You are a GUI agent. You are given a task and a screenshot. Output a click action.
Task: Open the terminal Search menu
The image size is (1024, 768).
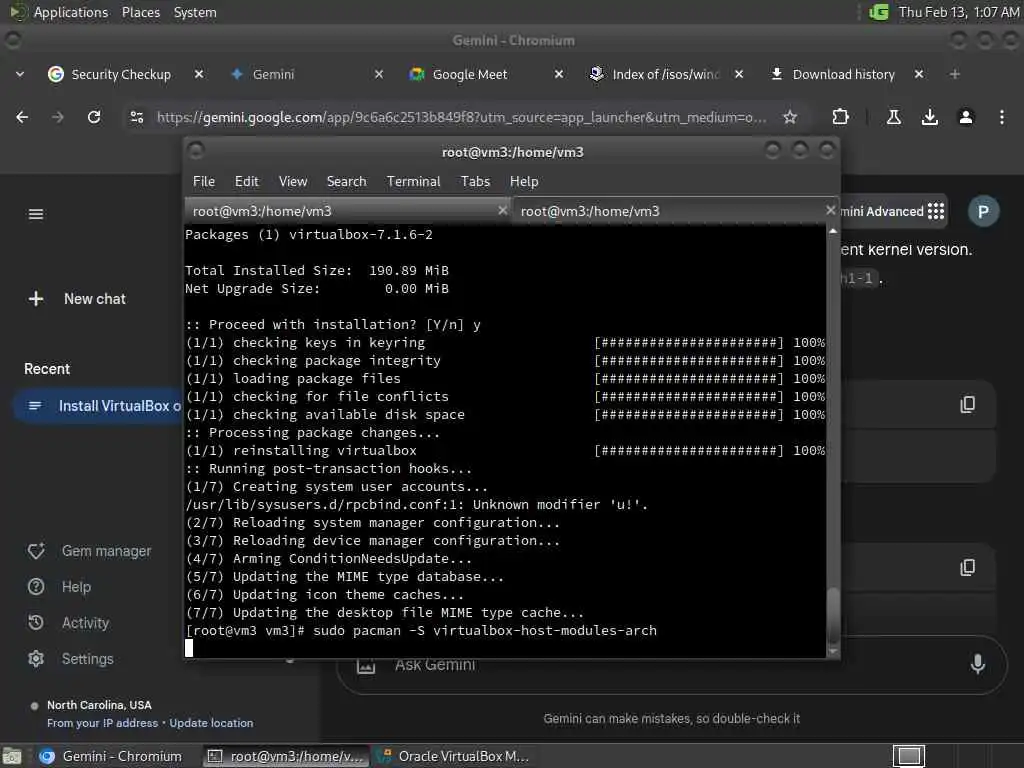tap(347, 182)
